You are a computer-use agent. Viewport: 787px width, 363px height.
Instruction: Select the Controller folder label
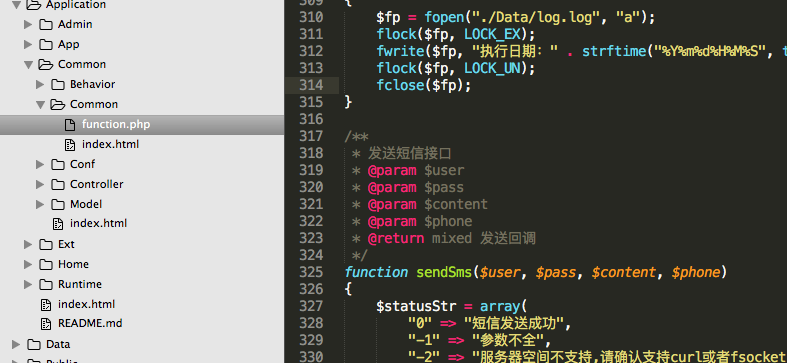point(96,184)
